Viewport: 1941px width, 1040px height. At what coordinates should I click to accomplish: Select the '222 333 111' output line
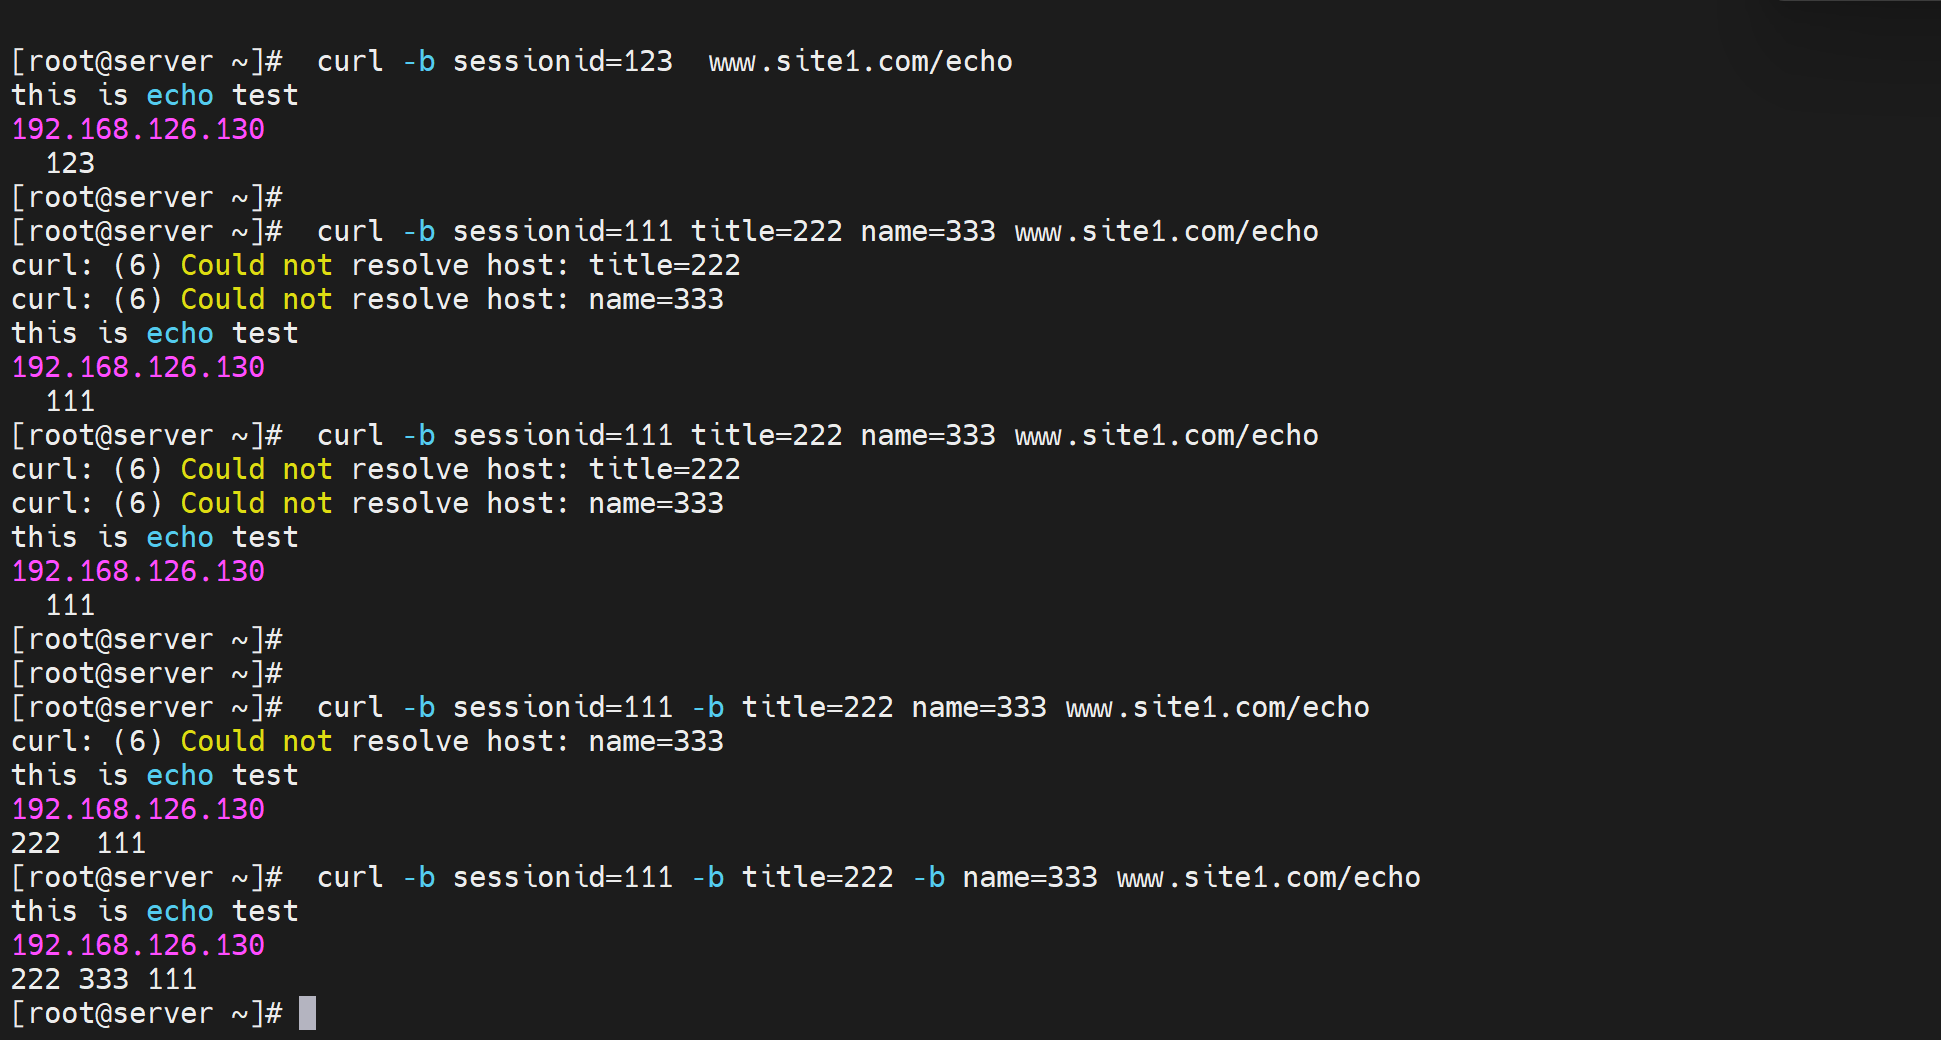[103, 979]
